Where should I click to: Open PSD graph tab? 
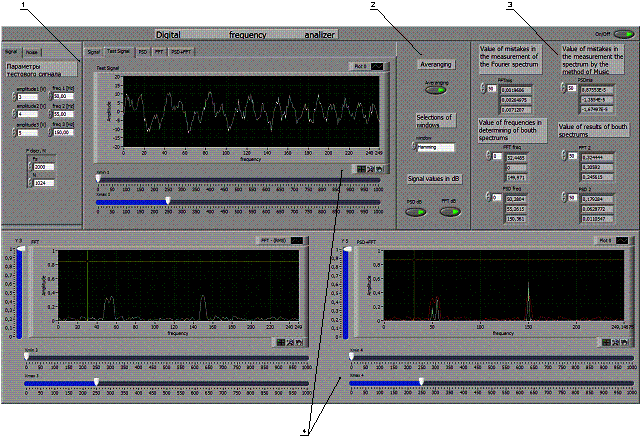point(143,52)
